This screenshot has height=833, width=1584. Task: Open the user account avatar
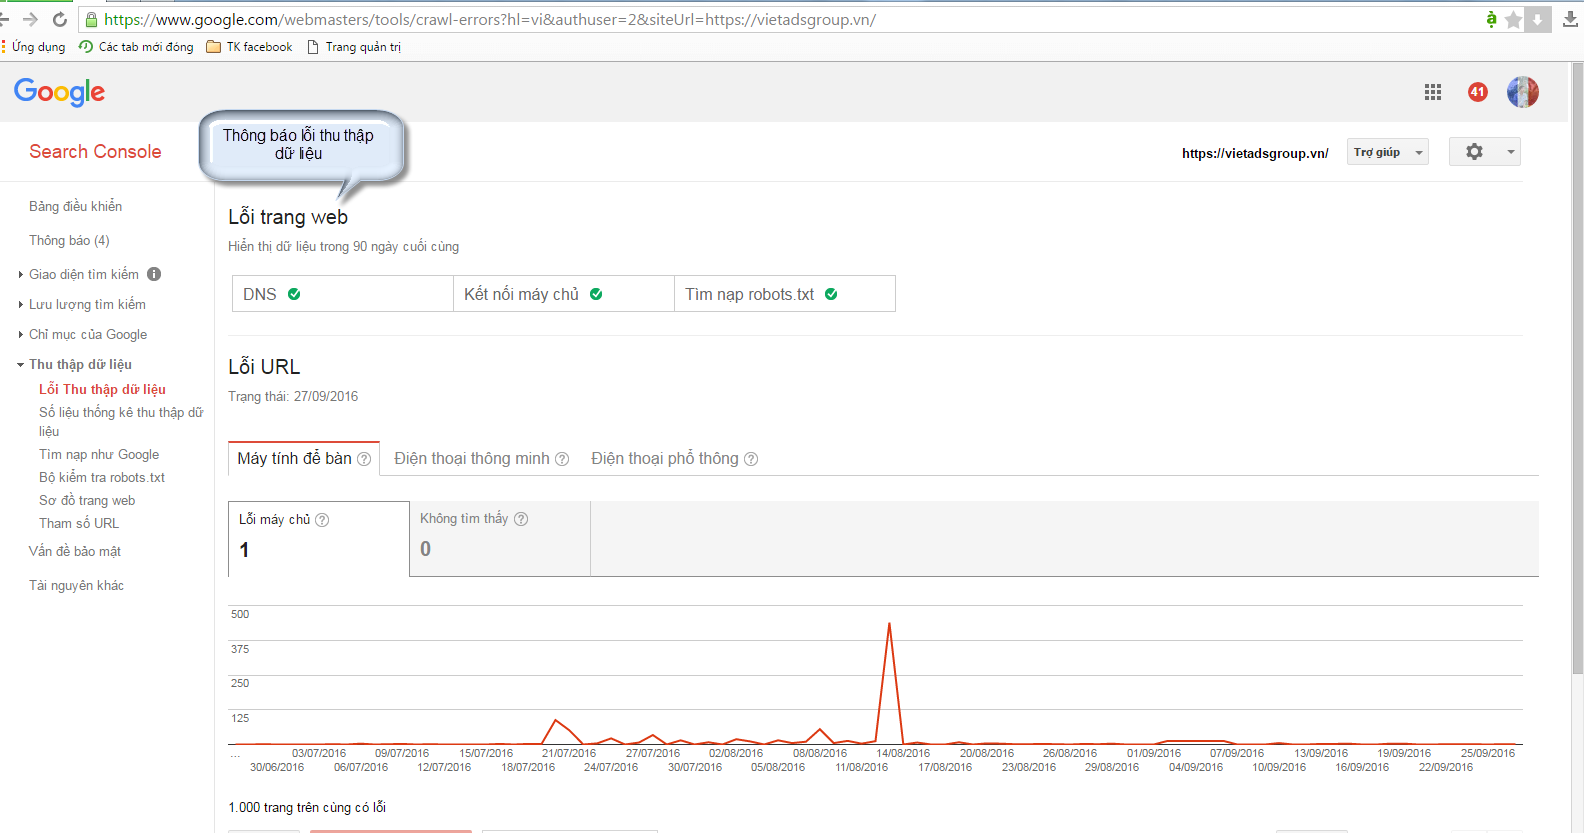point(1522,92)
